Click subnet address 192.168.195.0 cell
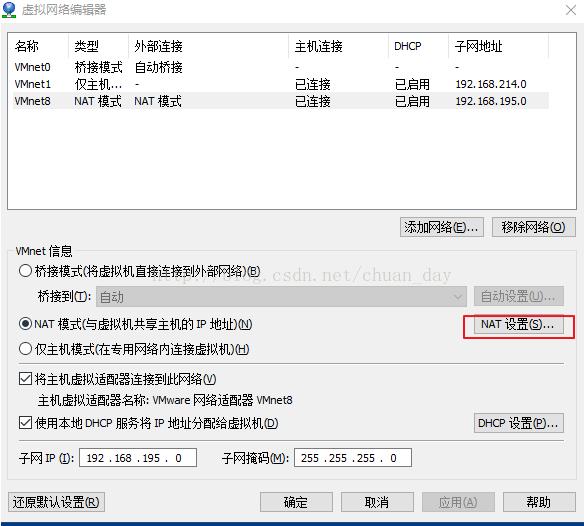The height and width of the screenshot is (526, 584). tap(491, 101)
